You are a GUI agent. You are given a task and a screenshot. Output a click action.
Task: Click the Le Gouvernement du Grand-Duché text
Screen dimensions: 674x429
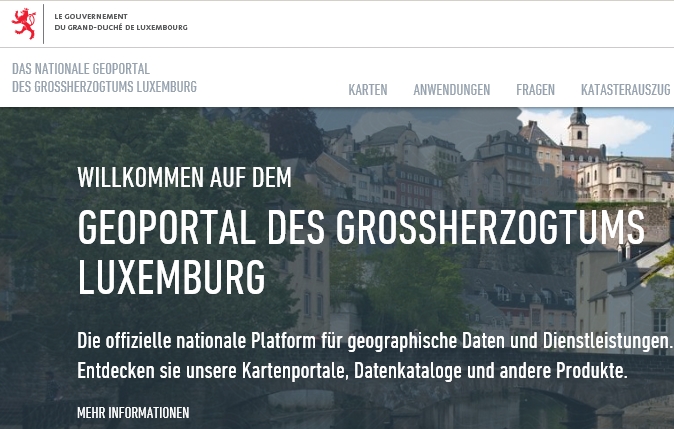pyautogui.click(x=120, y=22)
